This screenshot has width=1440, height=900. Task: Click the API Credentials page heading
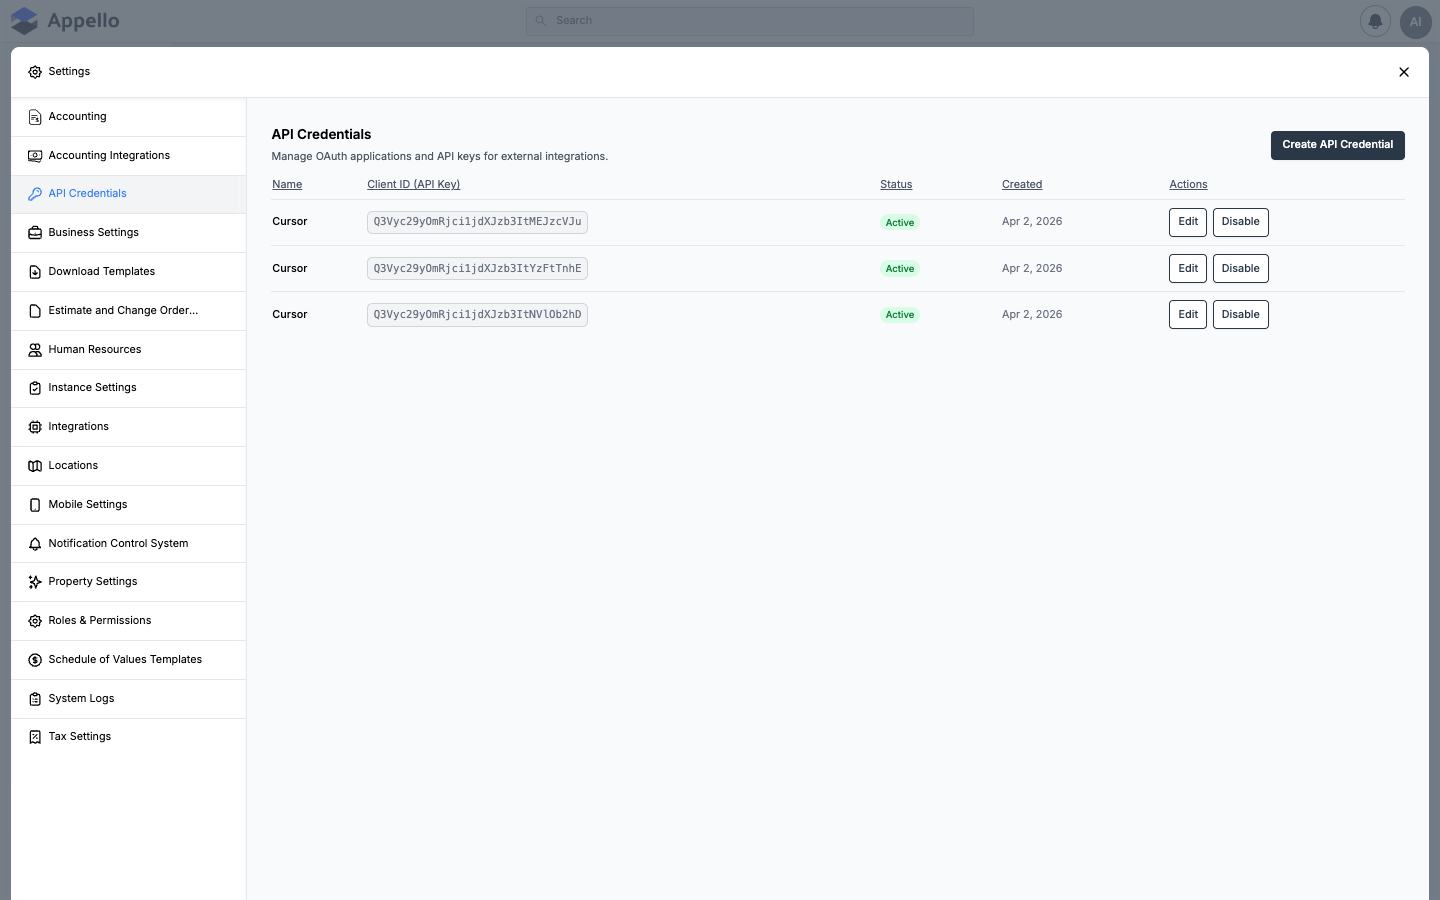(x=321, y=135)
